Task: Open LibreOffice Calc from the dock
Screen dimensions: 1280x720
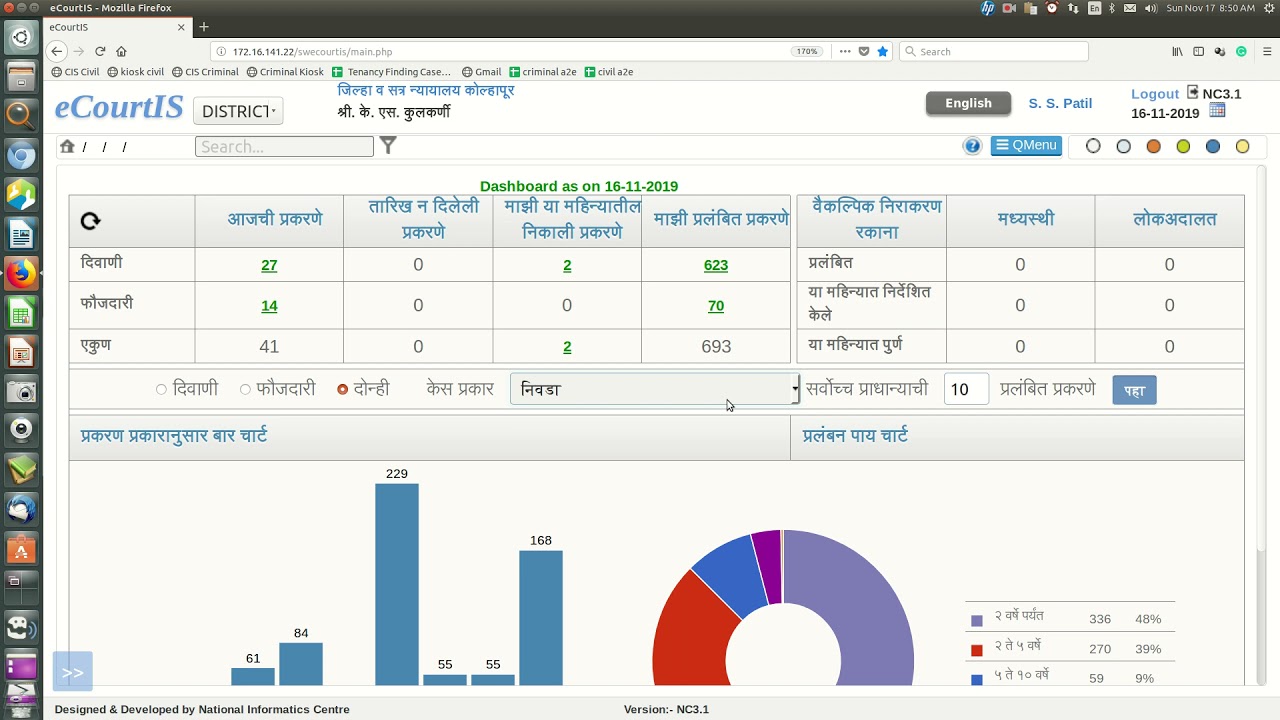Action: pos(21,314)
